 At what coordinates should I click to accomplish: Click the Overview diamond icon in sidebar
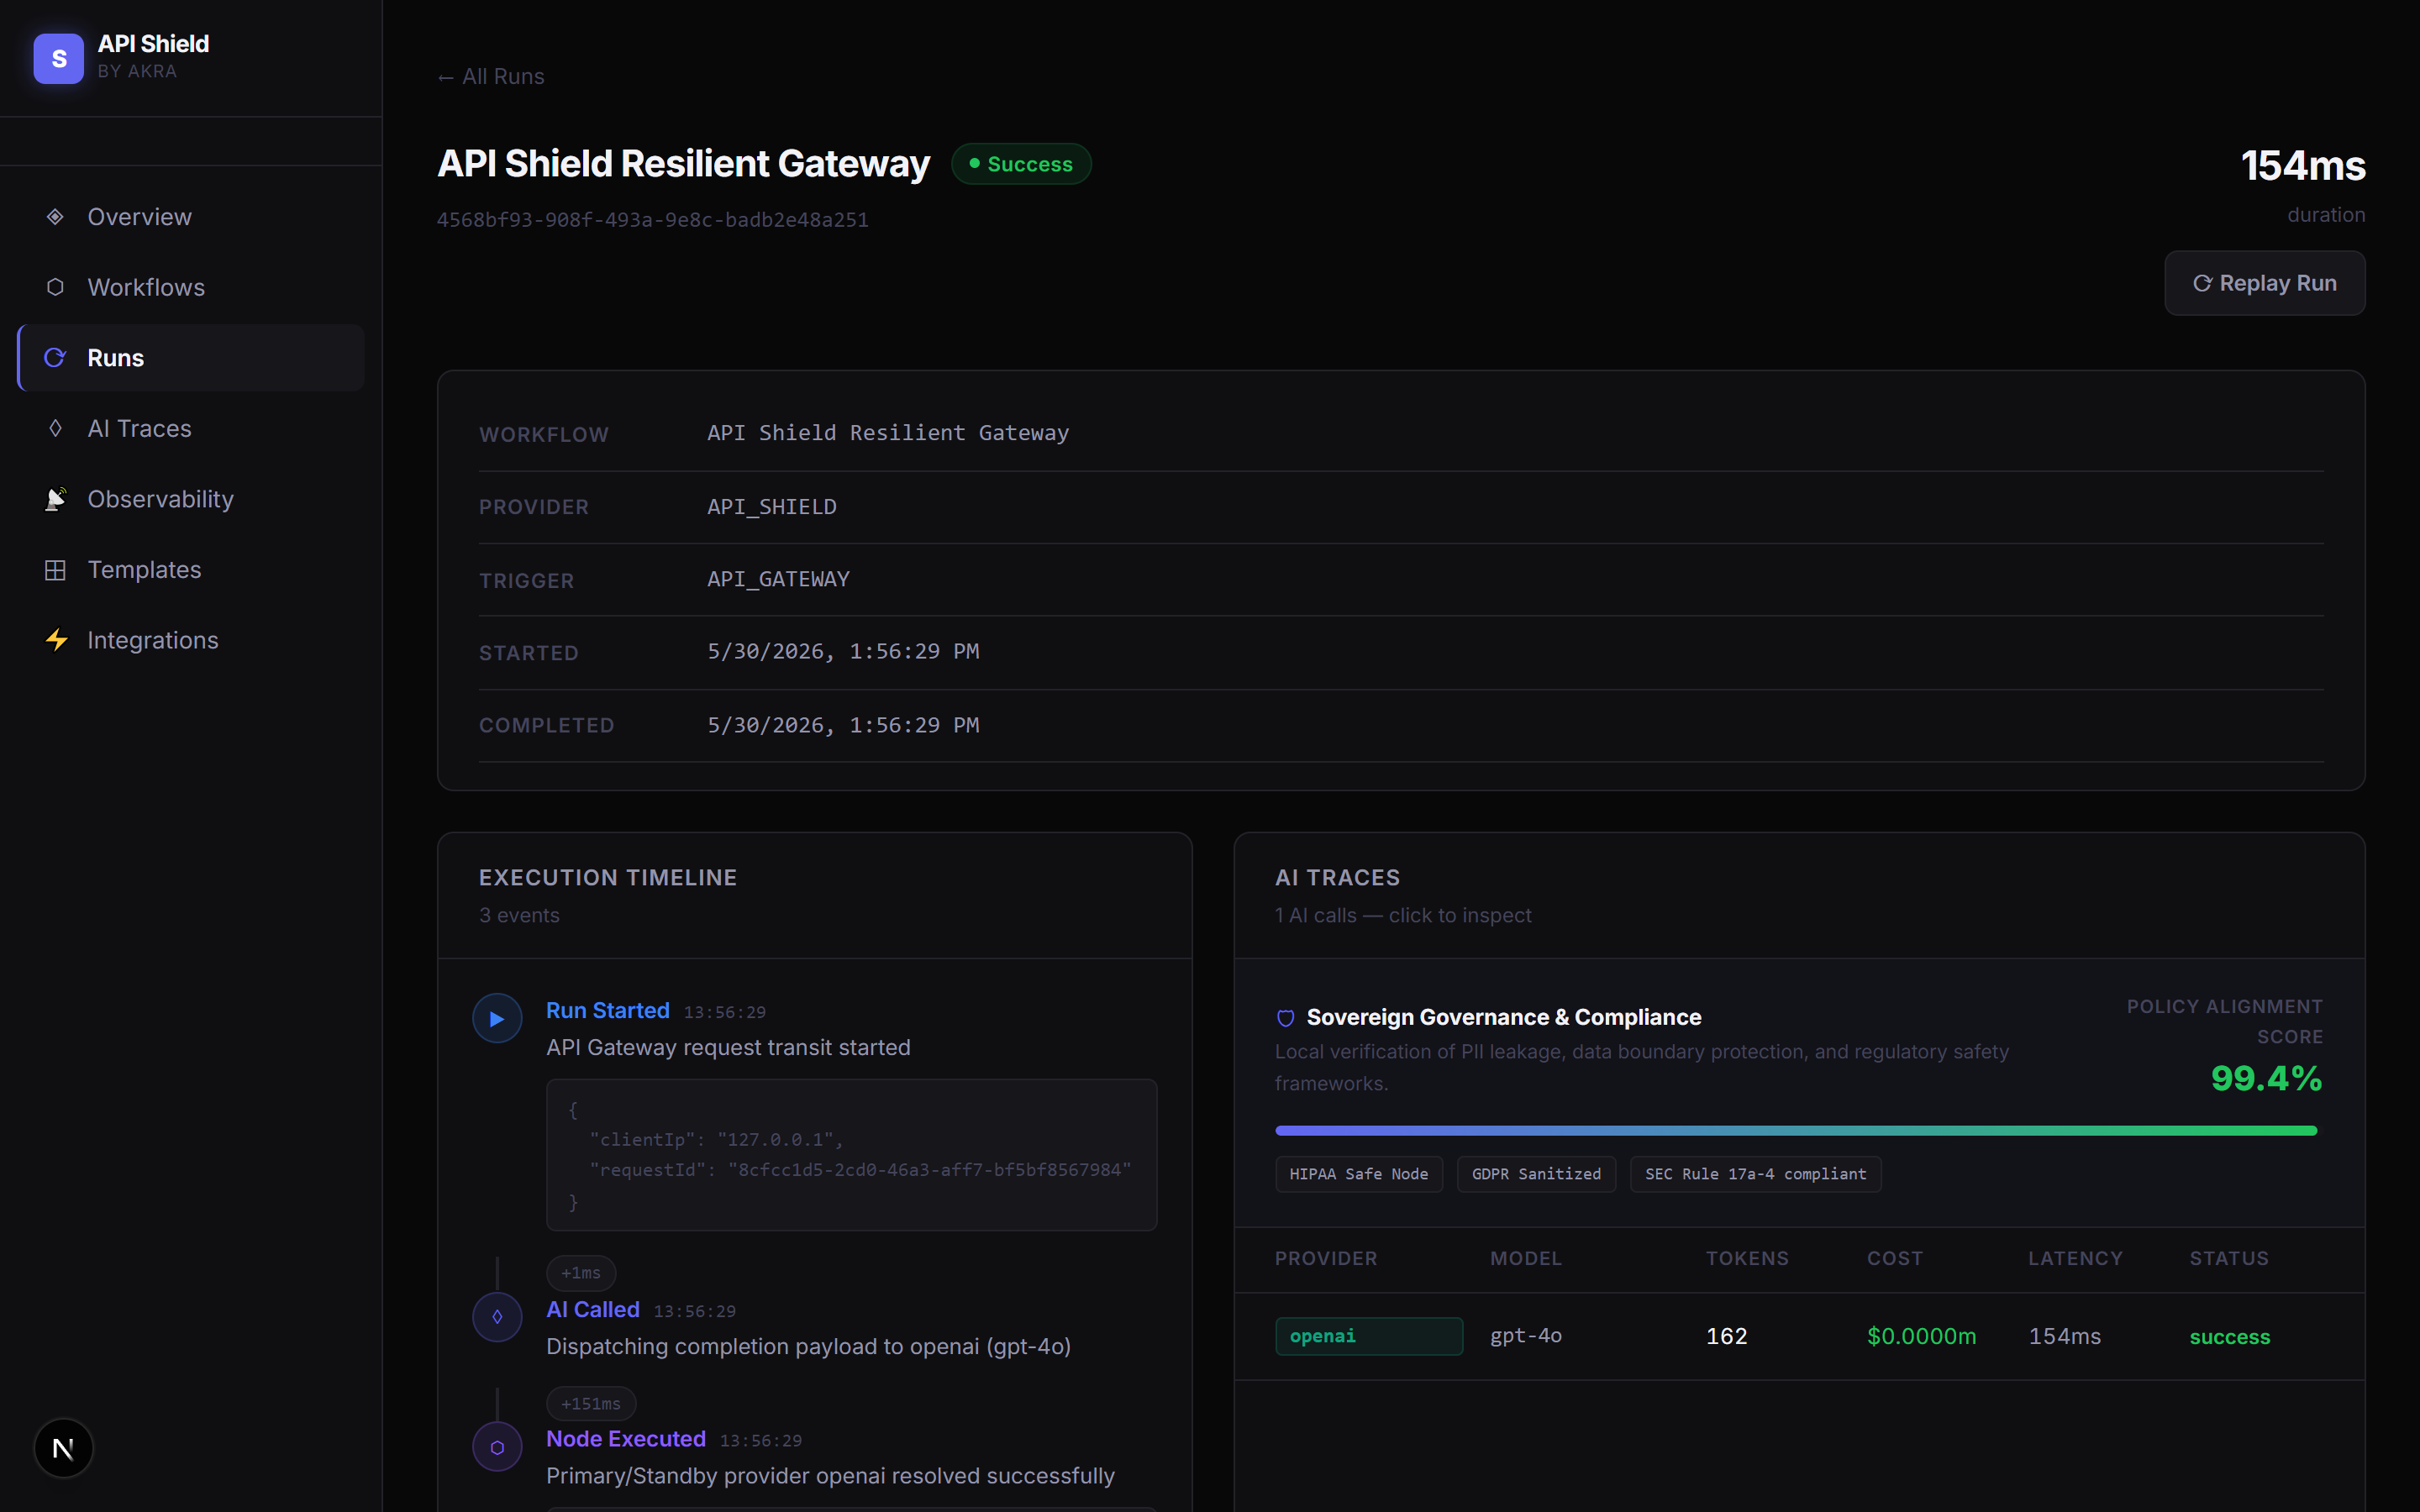point(55,217)
